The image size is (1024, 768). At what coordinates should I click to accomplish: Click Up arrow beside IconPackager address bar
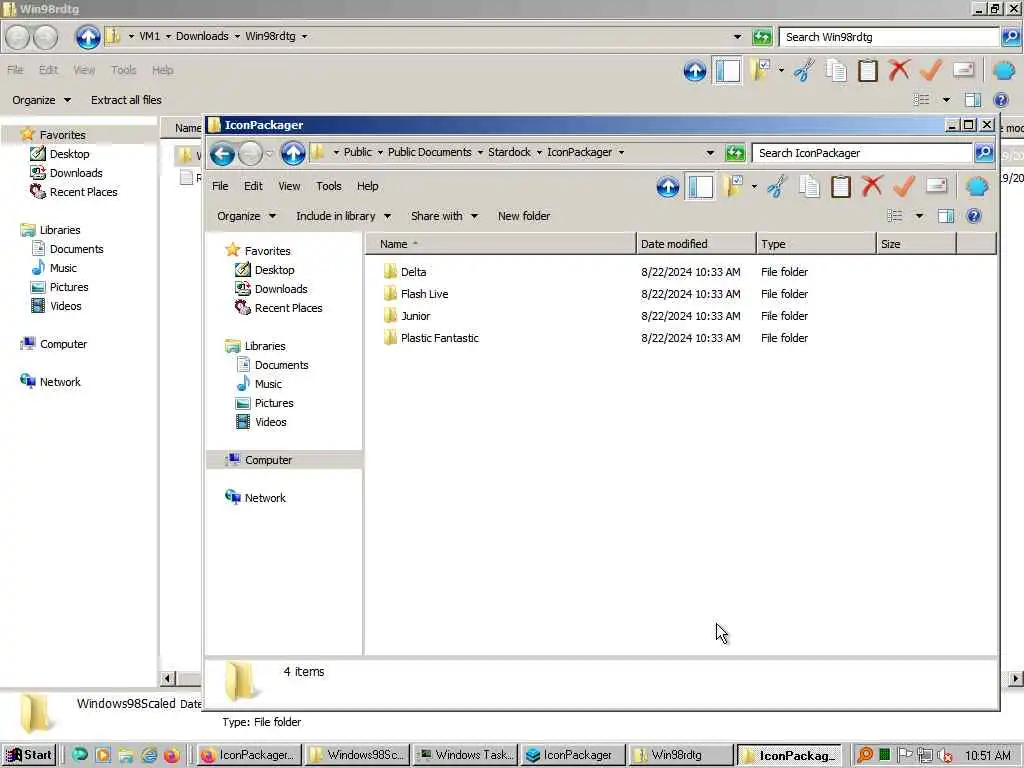(293, 153)
